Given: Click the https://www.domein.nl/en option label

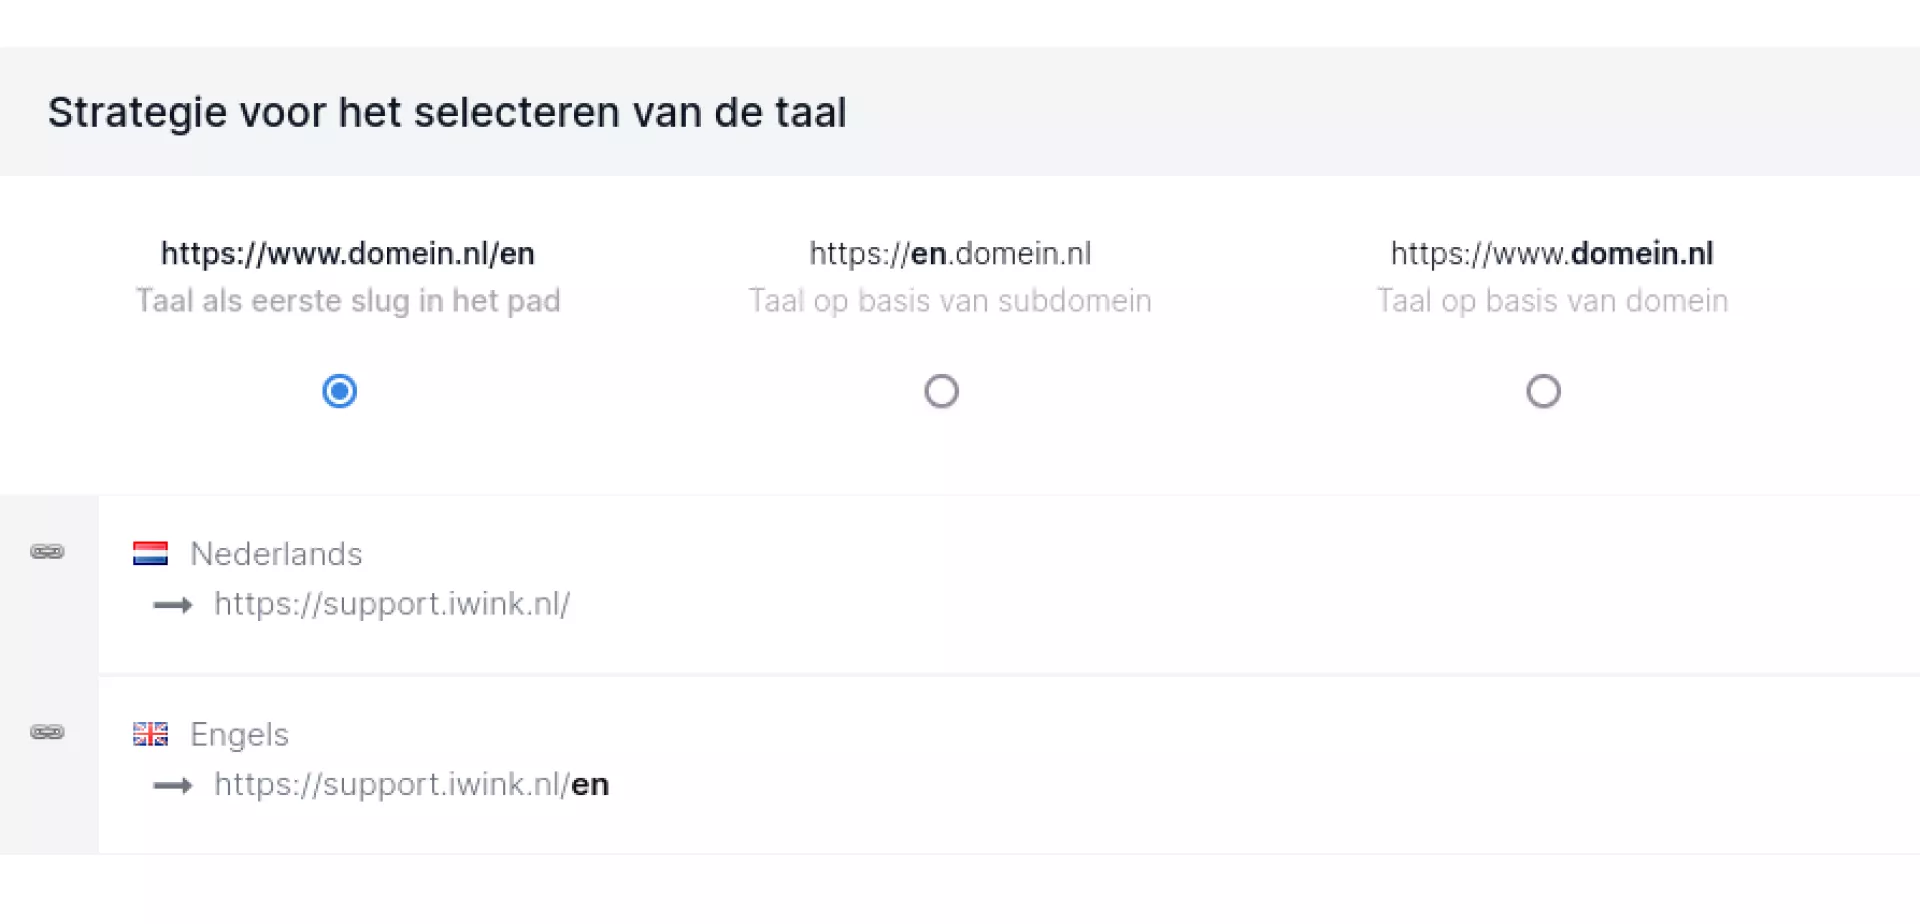Looking at the screenshot, I should click(x=348, y=254).
